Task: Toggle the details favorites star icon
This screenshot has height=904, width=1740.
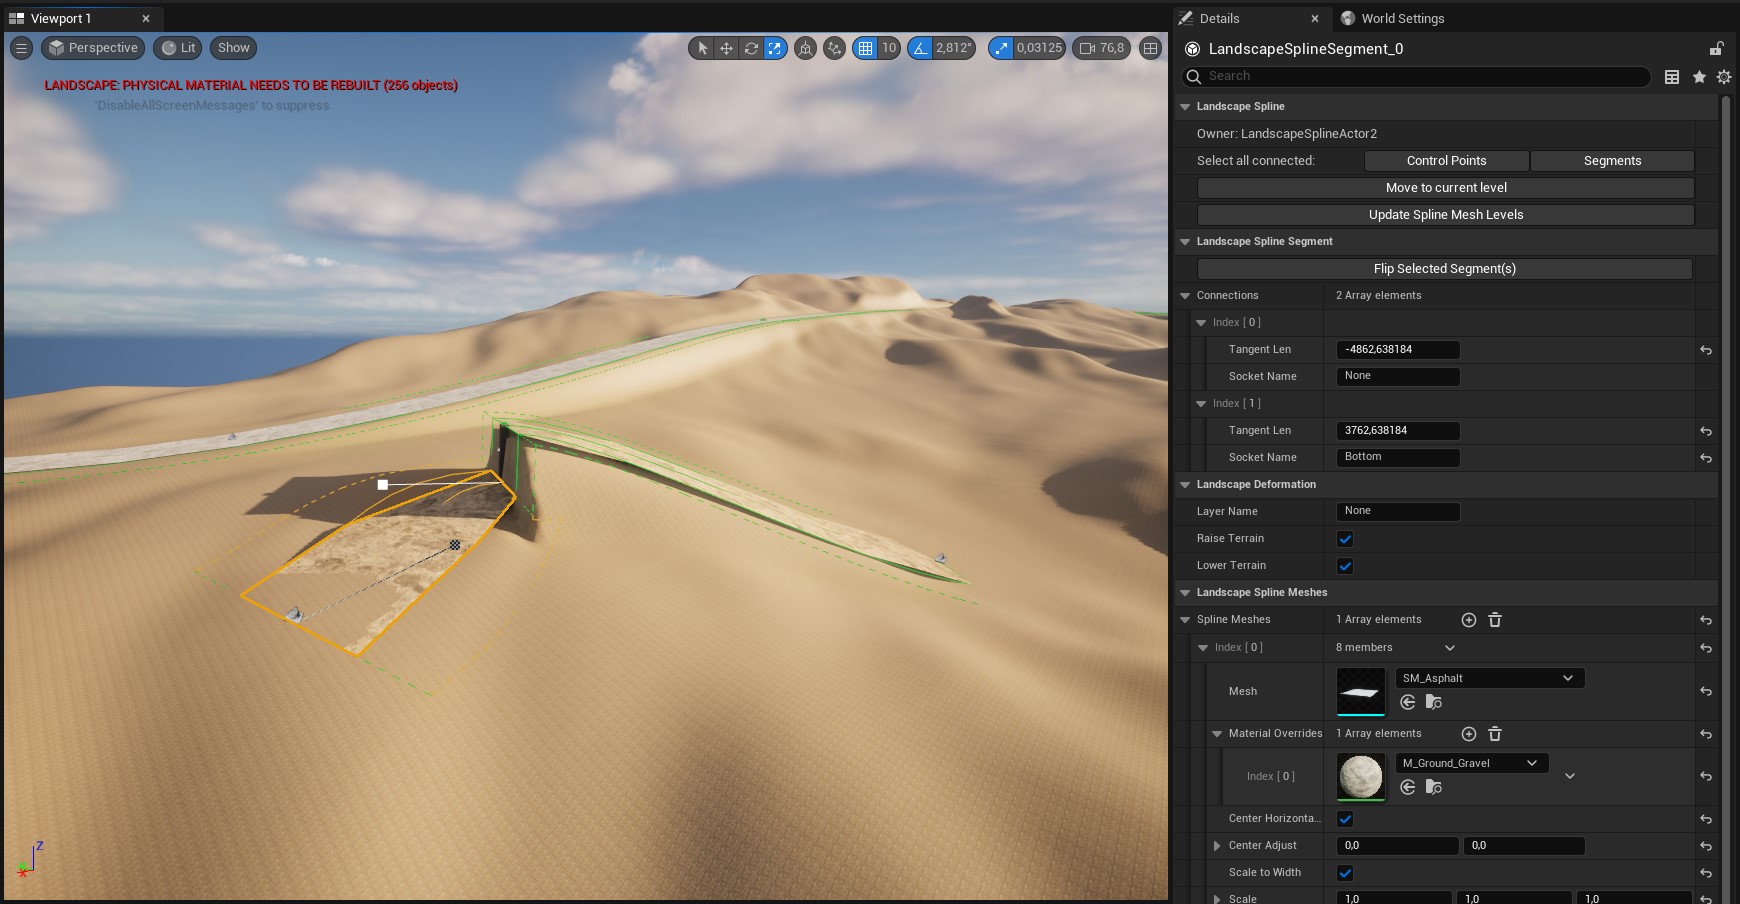Action: (1698, 77)
